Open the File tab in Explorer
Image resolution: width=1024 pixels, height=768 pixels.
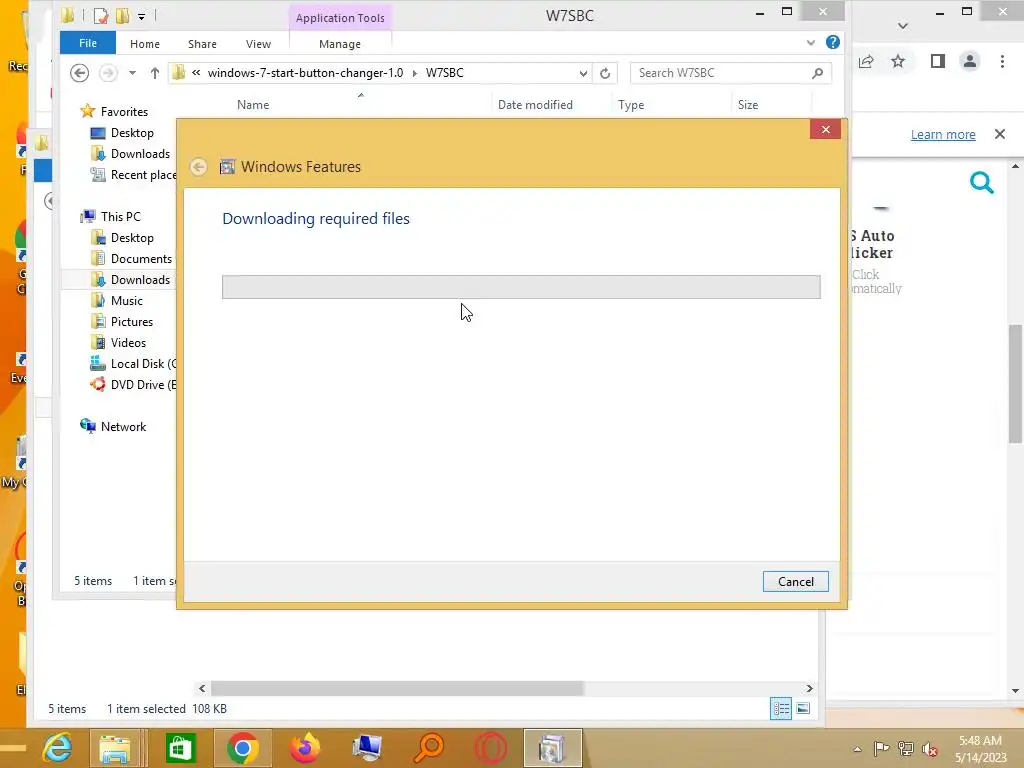pos(88,43)
